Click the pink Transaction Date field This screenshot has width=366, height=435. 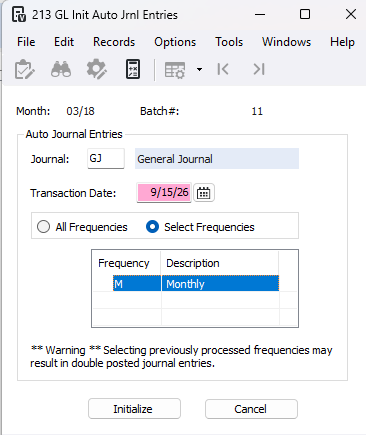[x=164, y=192]
